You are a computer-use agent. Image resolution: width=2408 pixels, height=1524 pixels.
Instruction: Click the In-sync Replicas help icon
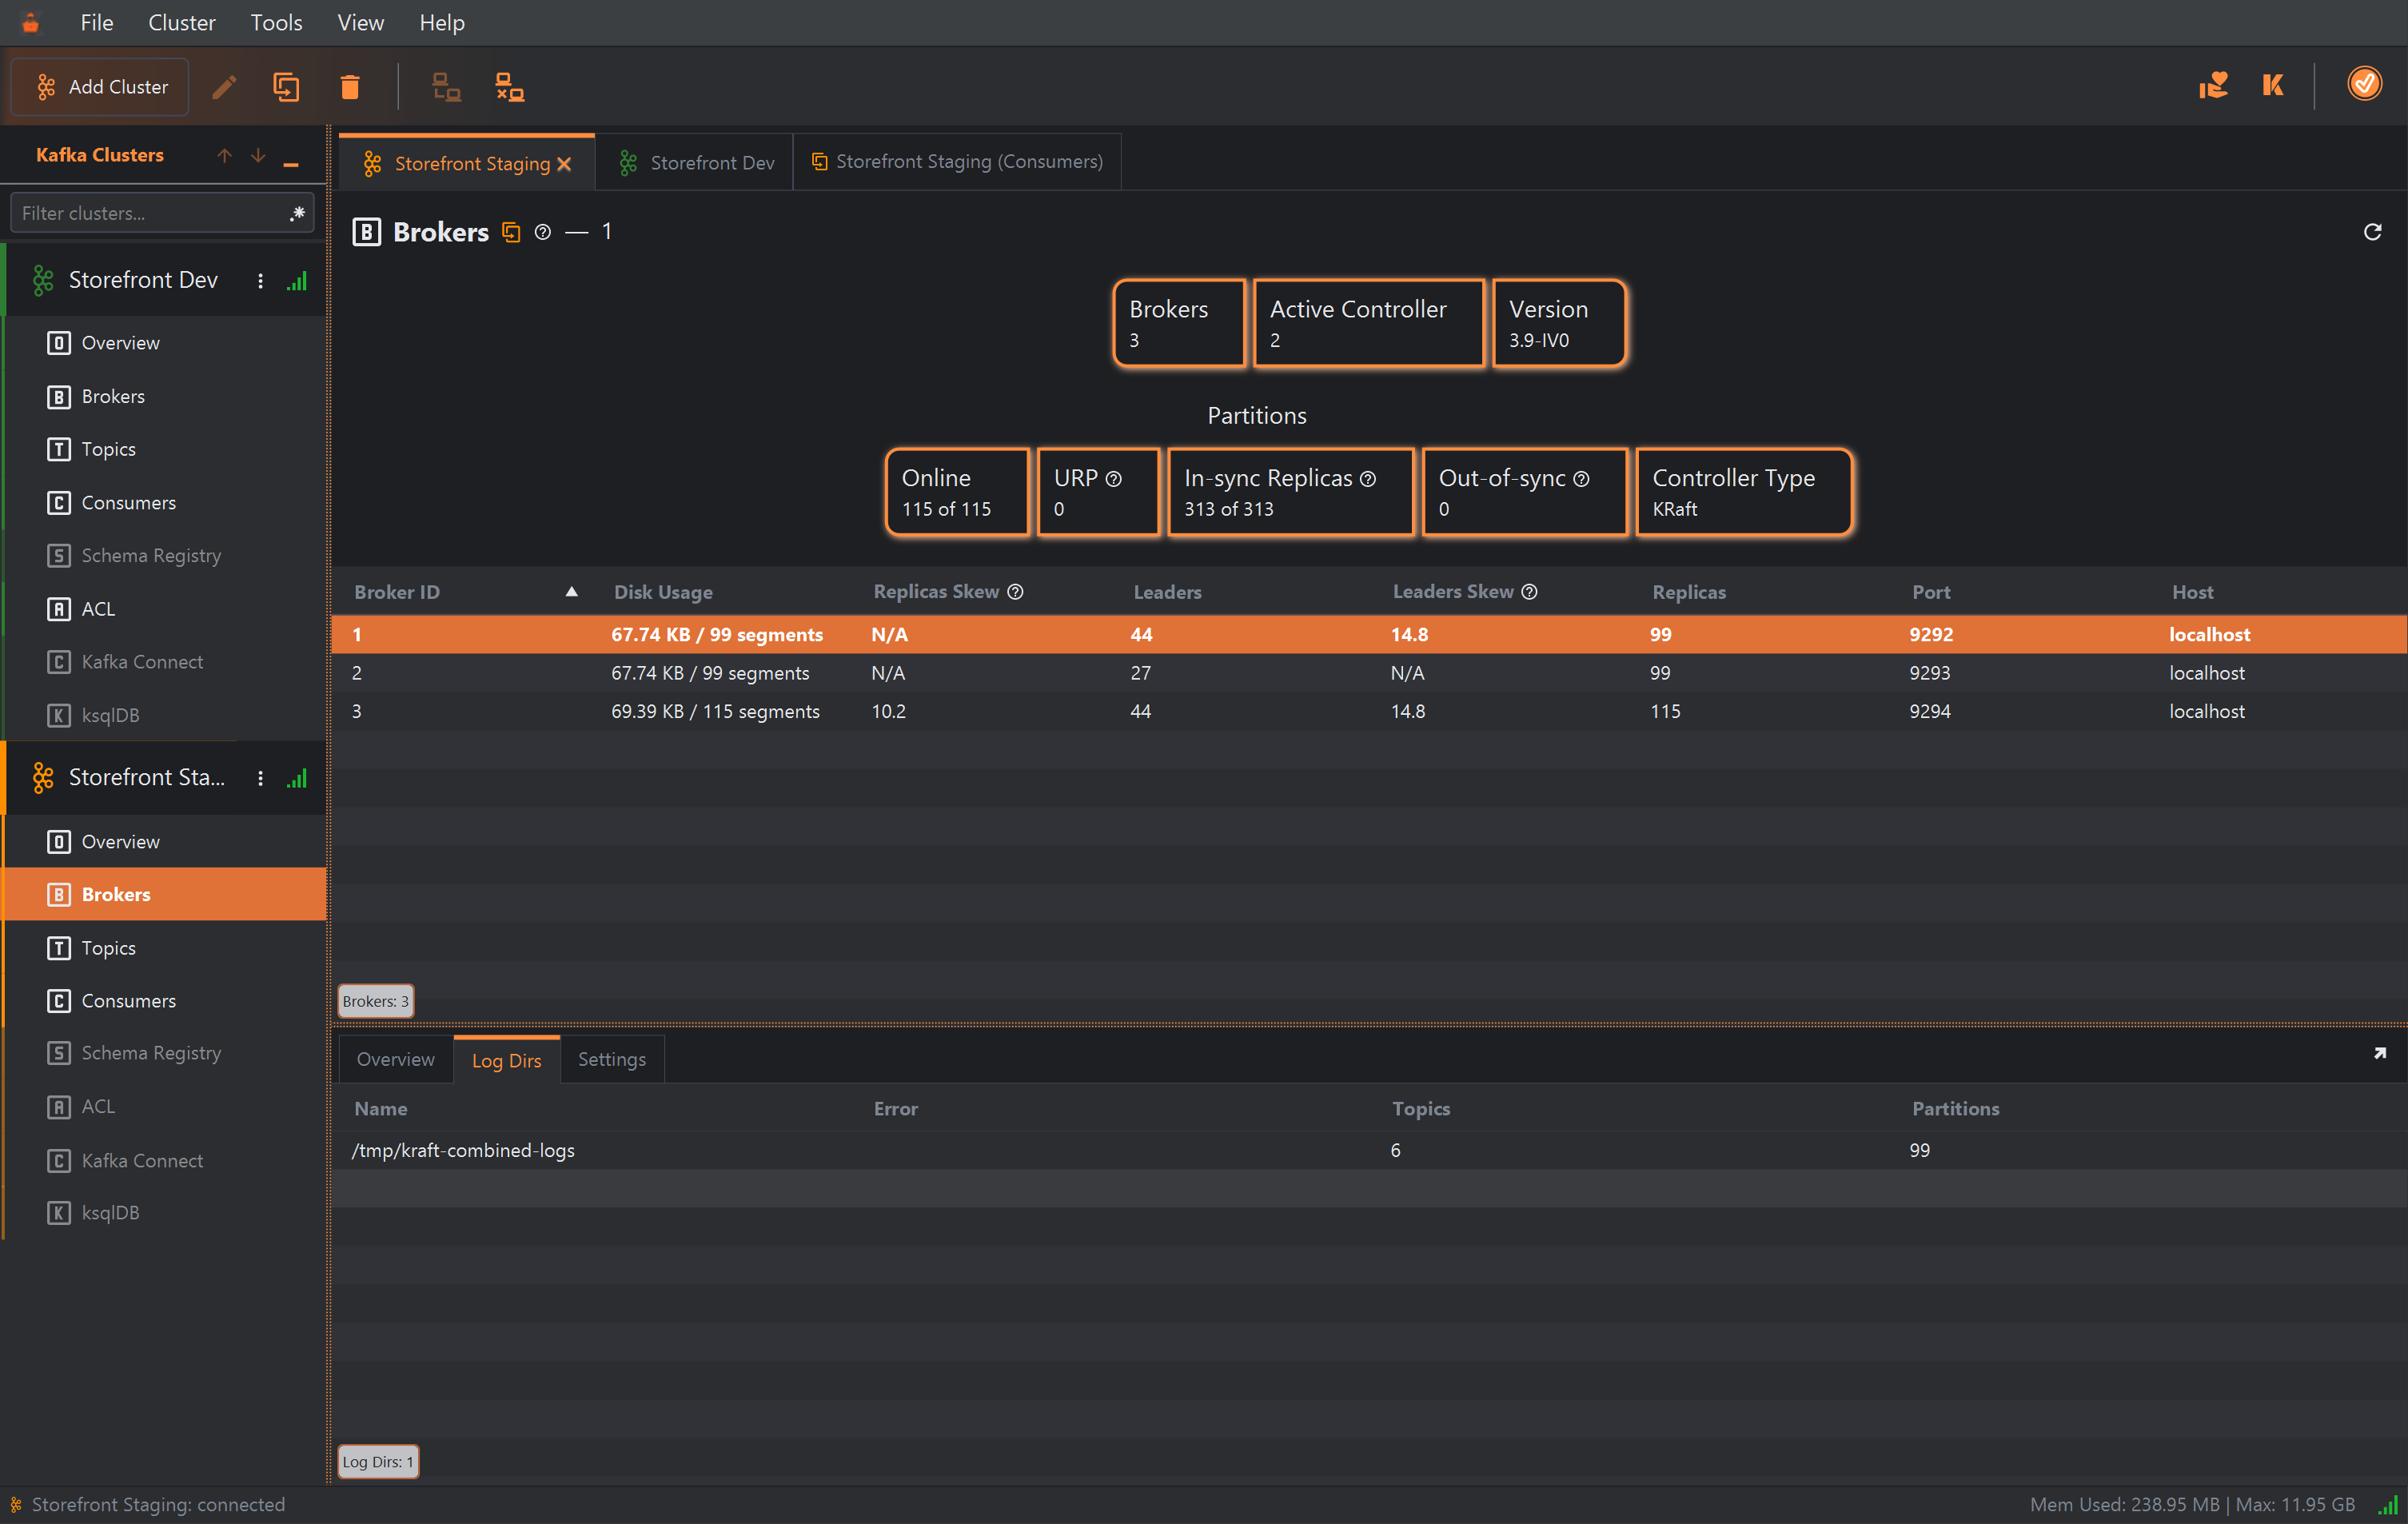tap(1368, 479)
